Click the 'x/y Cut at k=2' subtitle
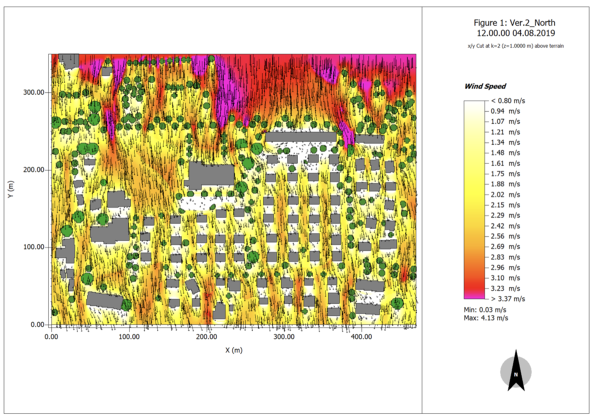 tap(515, 46)
